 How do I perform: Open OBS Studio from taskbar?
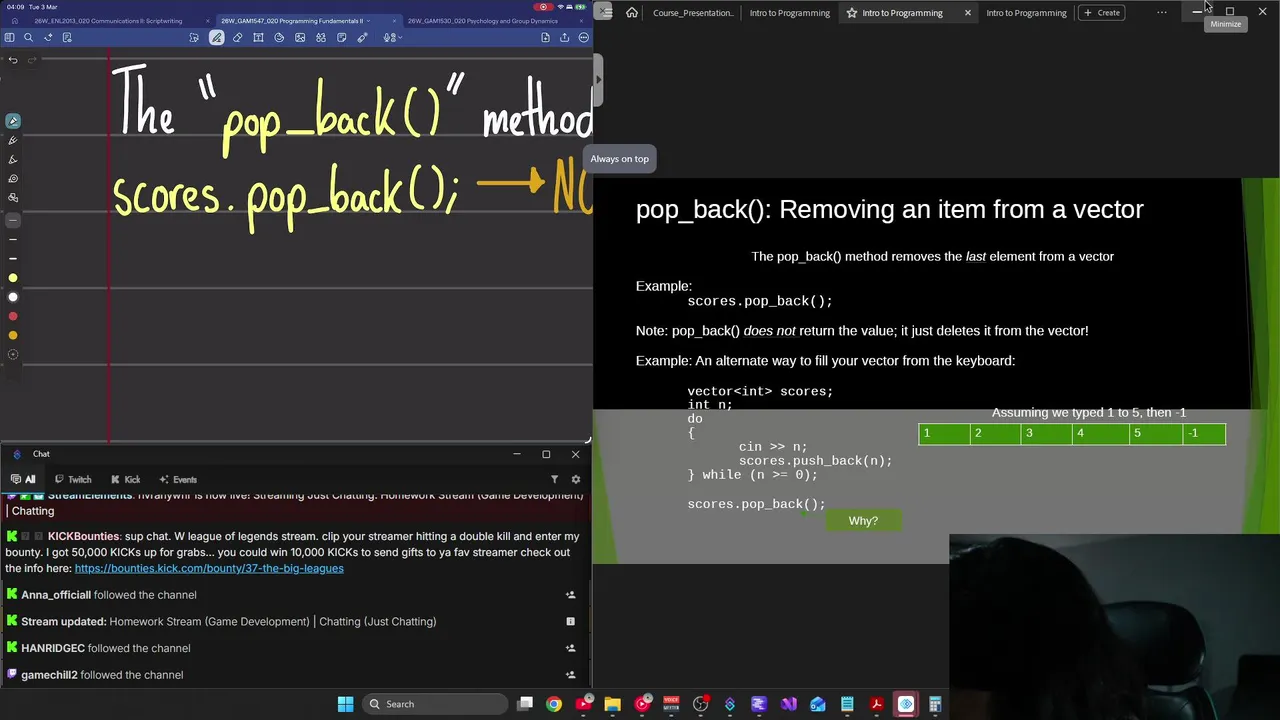pyautogui.click(x=700, y=704)
